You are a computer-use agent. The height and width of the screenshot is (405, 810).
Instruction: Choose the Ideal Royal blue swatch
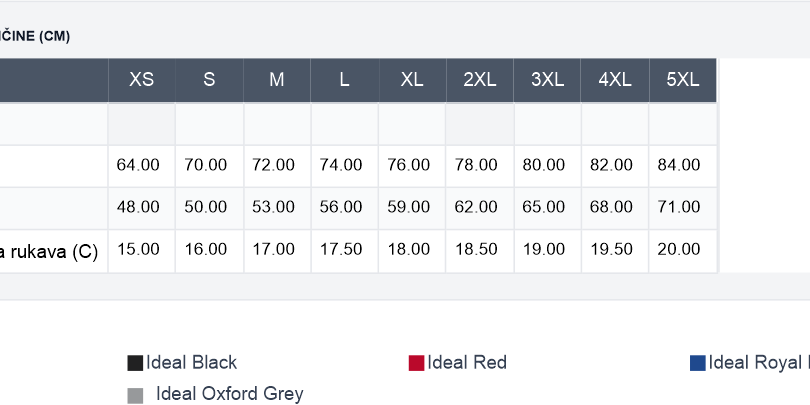pyautogui.click(x=697, y=363)
